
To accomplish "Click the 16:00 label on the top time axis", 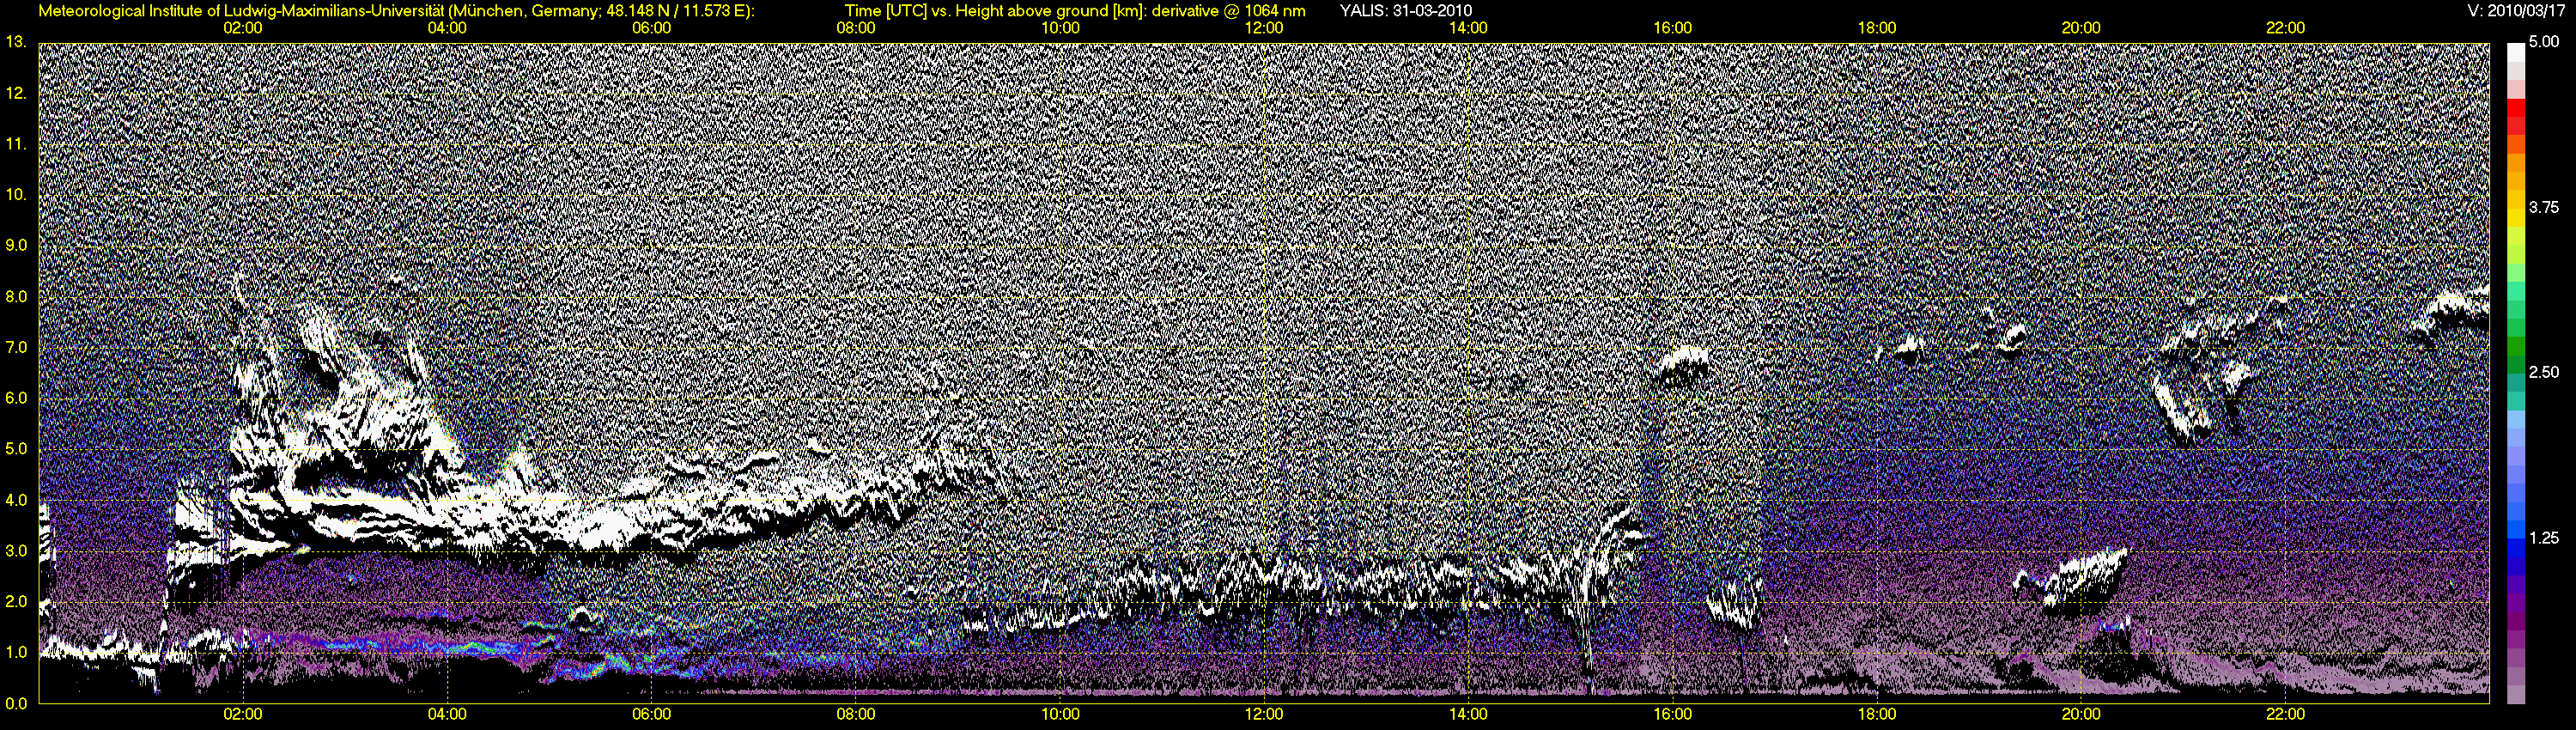I will pos(1673,28).
